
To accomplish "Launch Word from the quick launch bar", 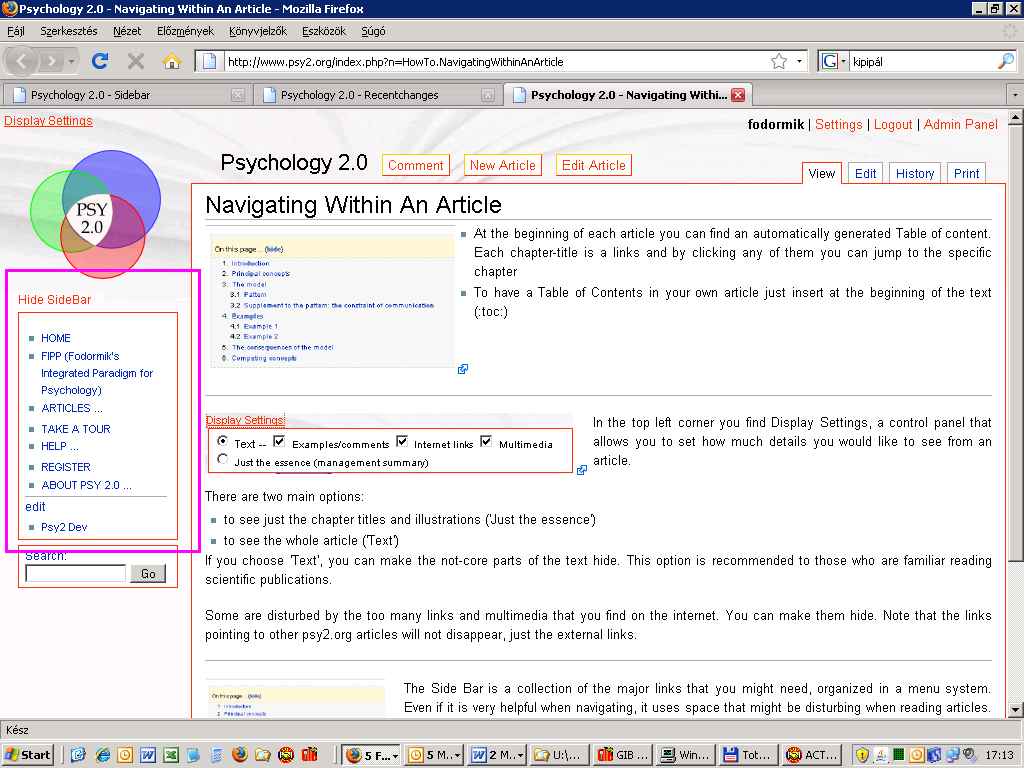I will [x=148, y=755].
